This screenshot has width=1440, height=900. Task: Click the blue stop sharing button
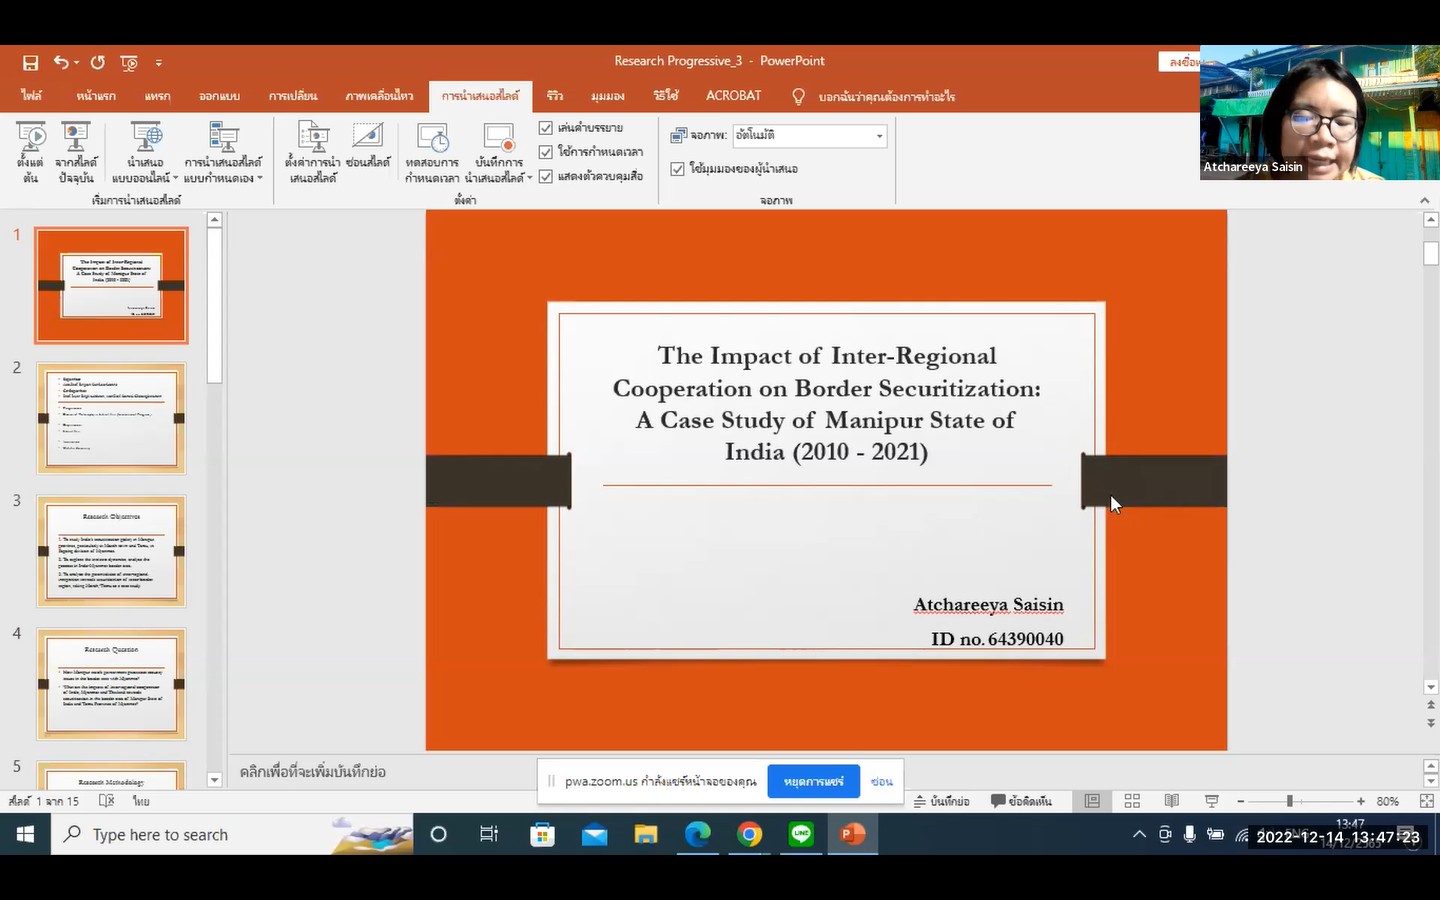coord(813,781)
